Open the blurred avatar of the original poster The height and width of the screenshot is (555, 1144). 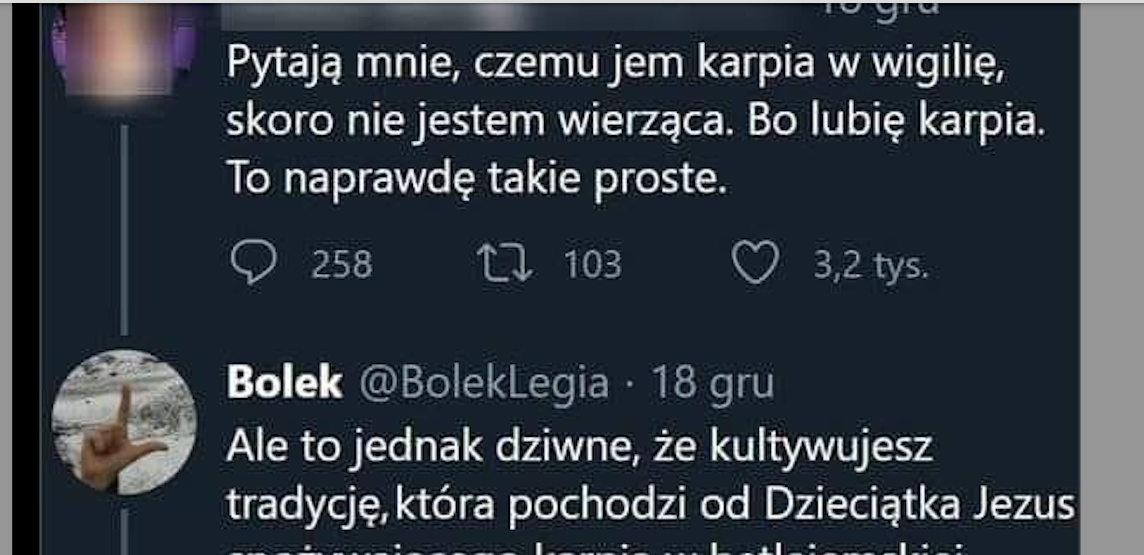pos(124,45)
